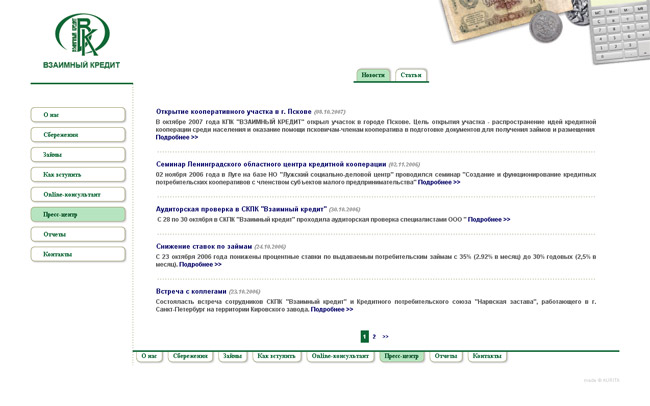Image resolution: width=650 pixels, height=406 pixels.
Task: Click Подробнее for the colleagues meeting news
Action: pos(332,309)
